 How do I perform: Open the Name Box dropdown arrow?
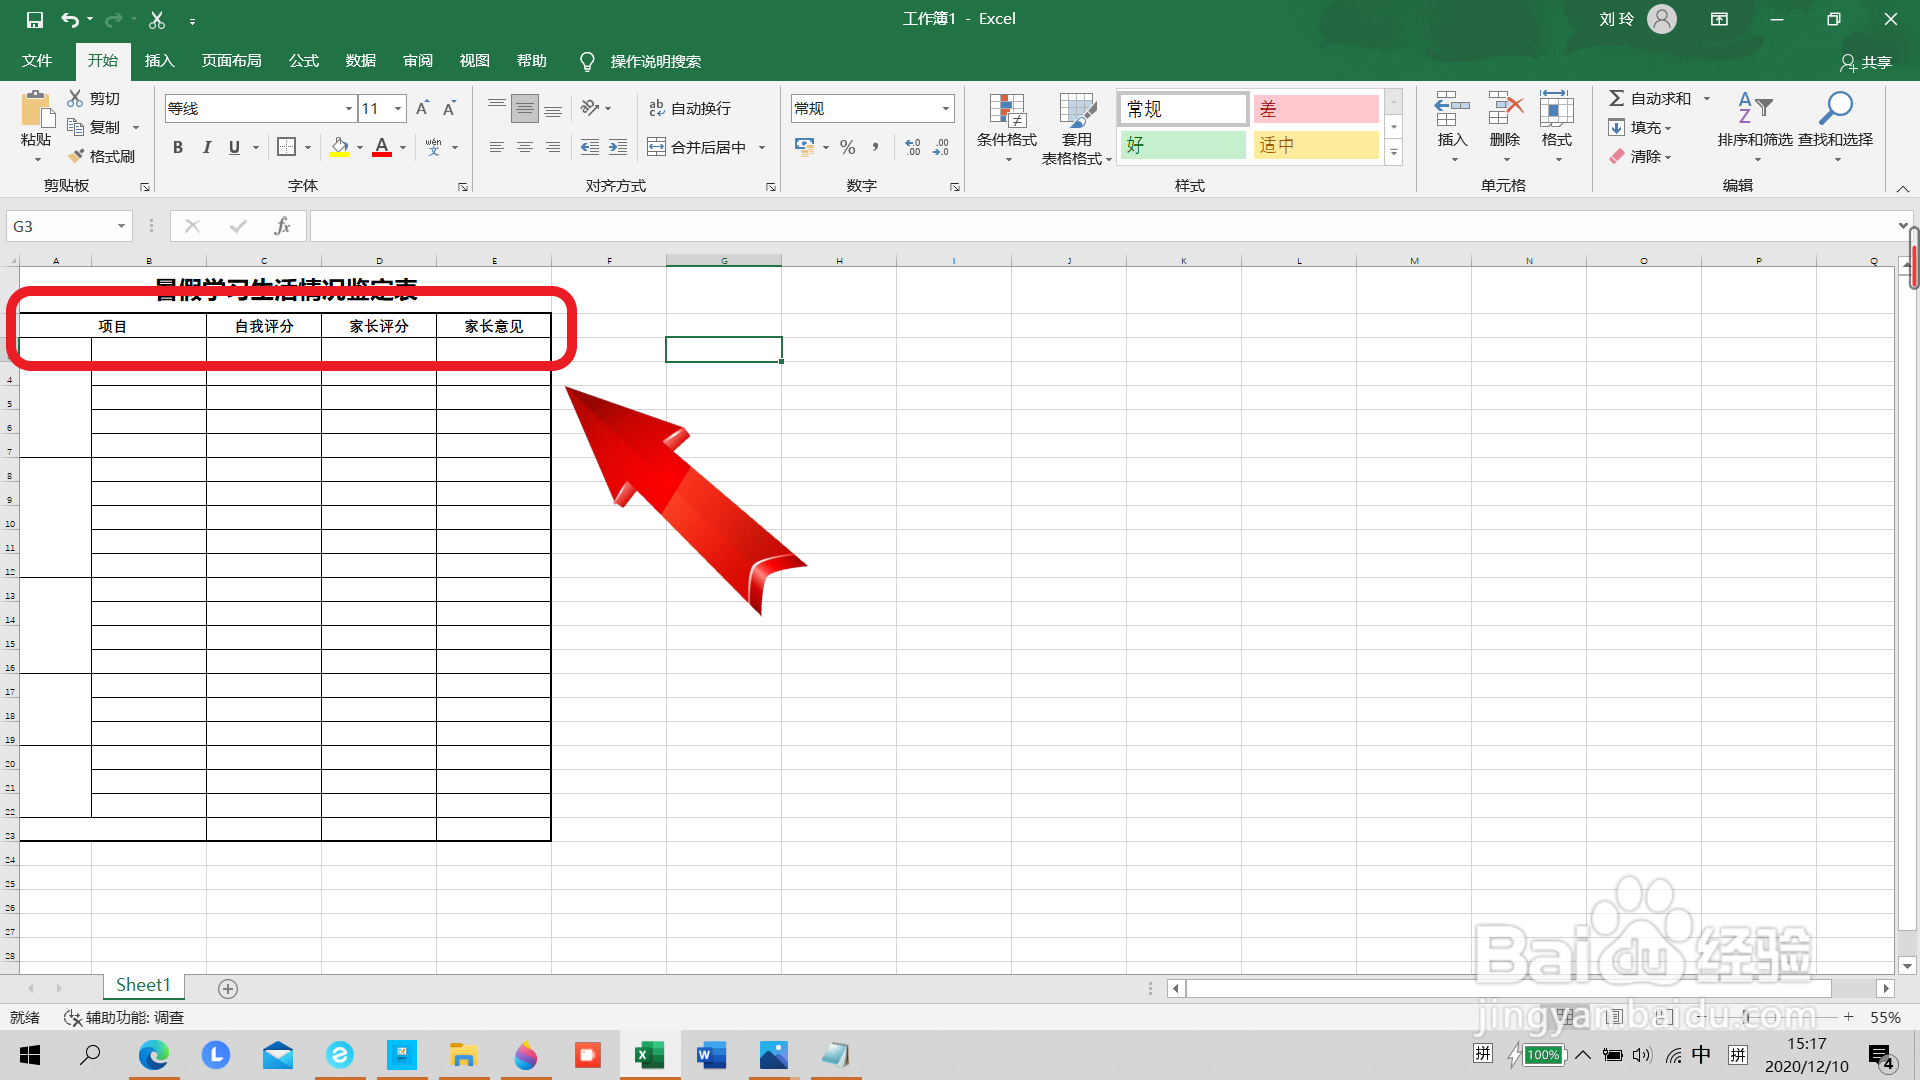tap(121, 226)
